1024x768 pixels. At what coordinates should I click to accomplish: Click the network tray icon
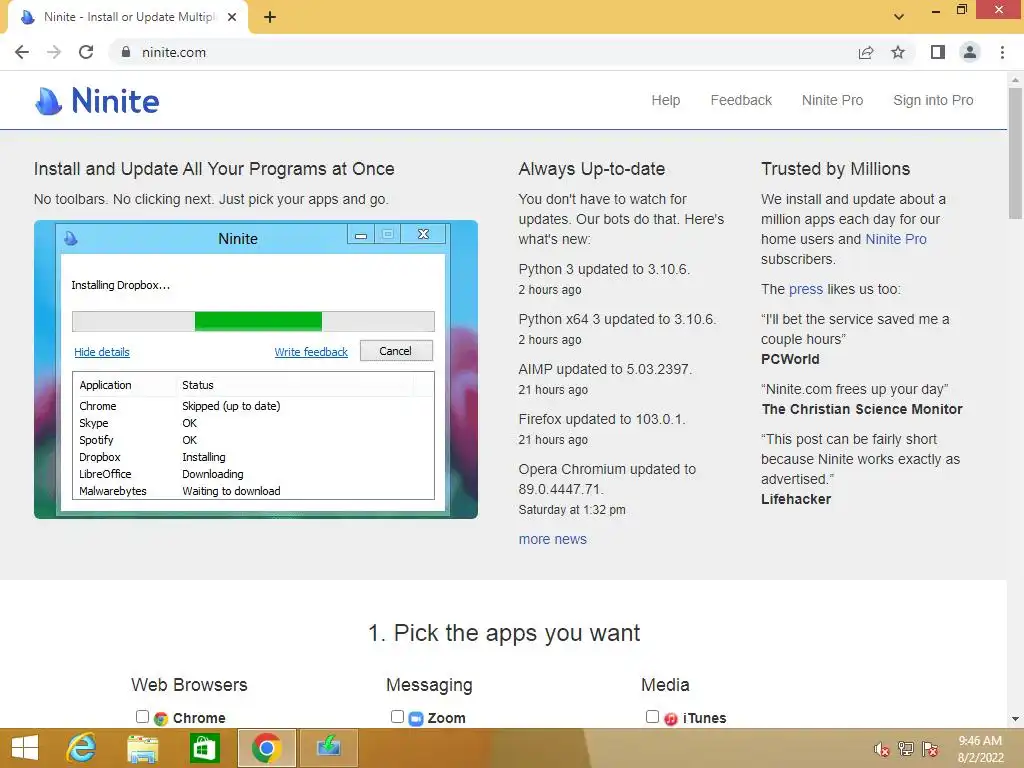coord(906,749)
